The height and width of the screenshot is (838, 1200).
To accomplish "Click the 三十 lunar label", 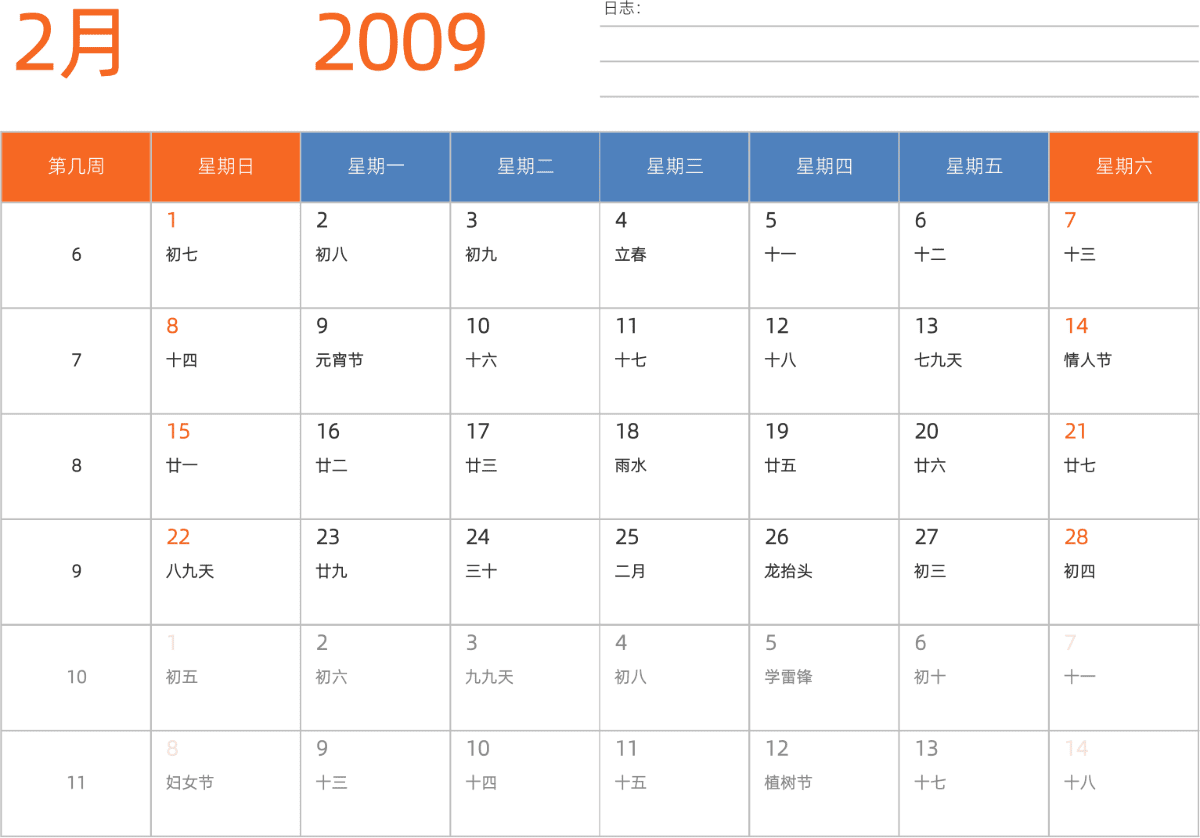I will point(481,572).
